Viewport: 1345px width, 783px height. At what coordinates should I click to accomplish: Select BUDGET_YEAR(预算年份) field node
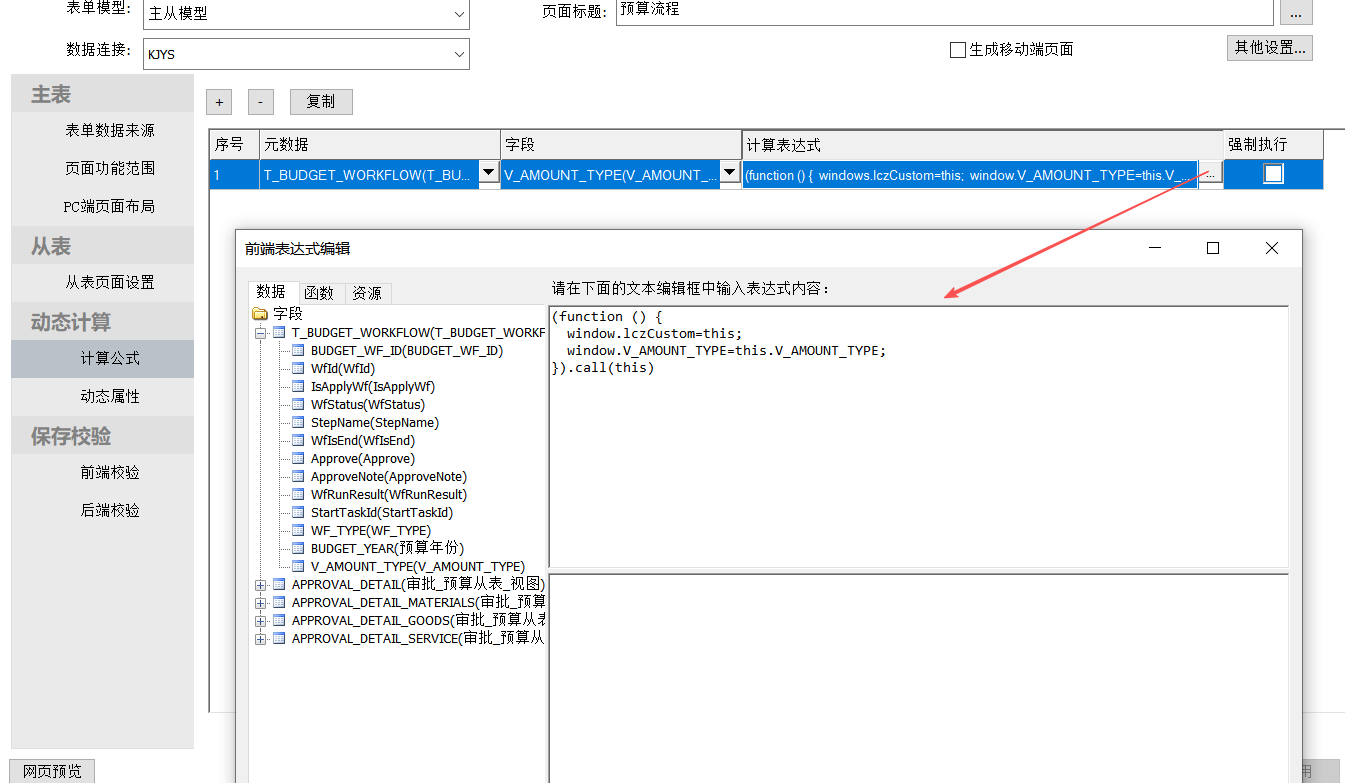(388, 549)
